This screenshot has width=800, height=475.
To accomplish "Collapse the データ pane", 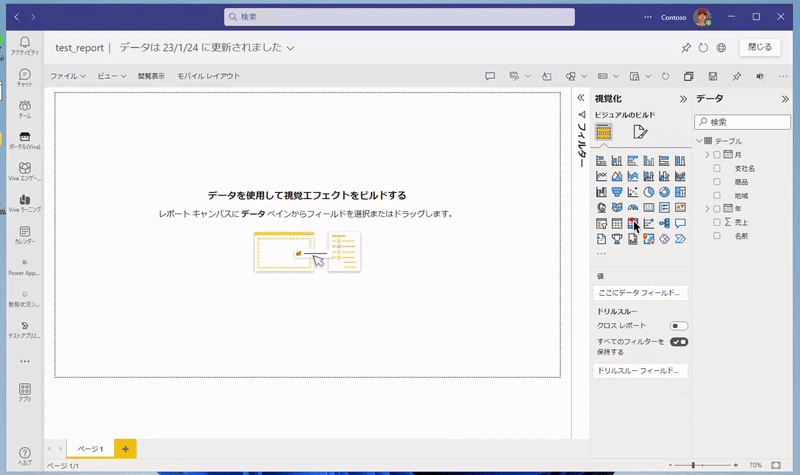I will 785,99.
